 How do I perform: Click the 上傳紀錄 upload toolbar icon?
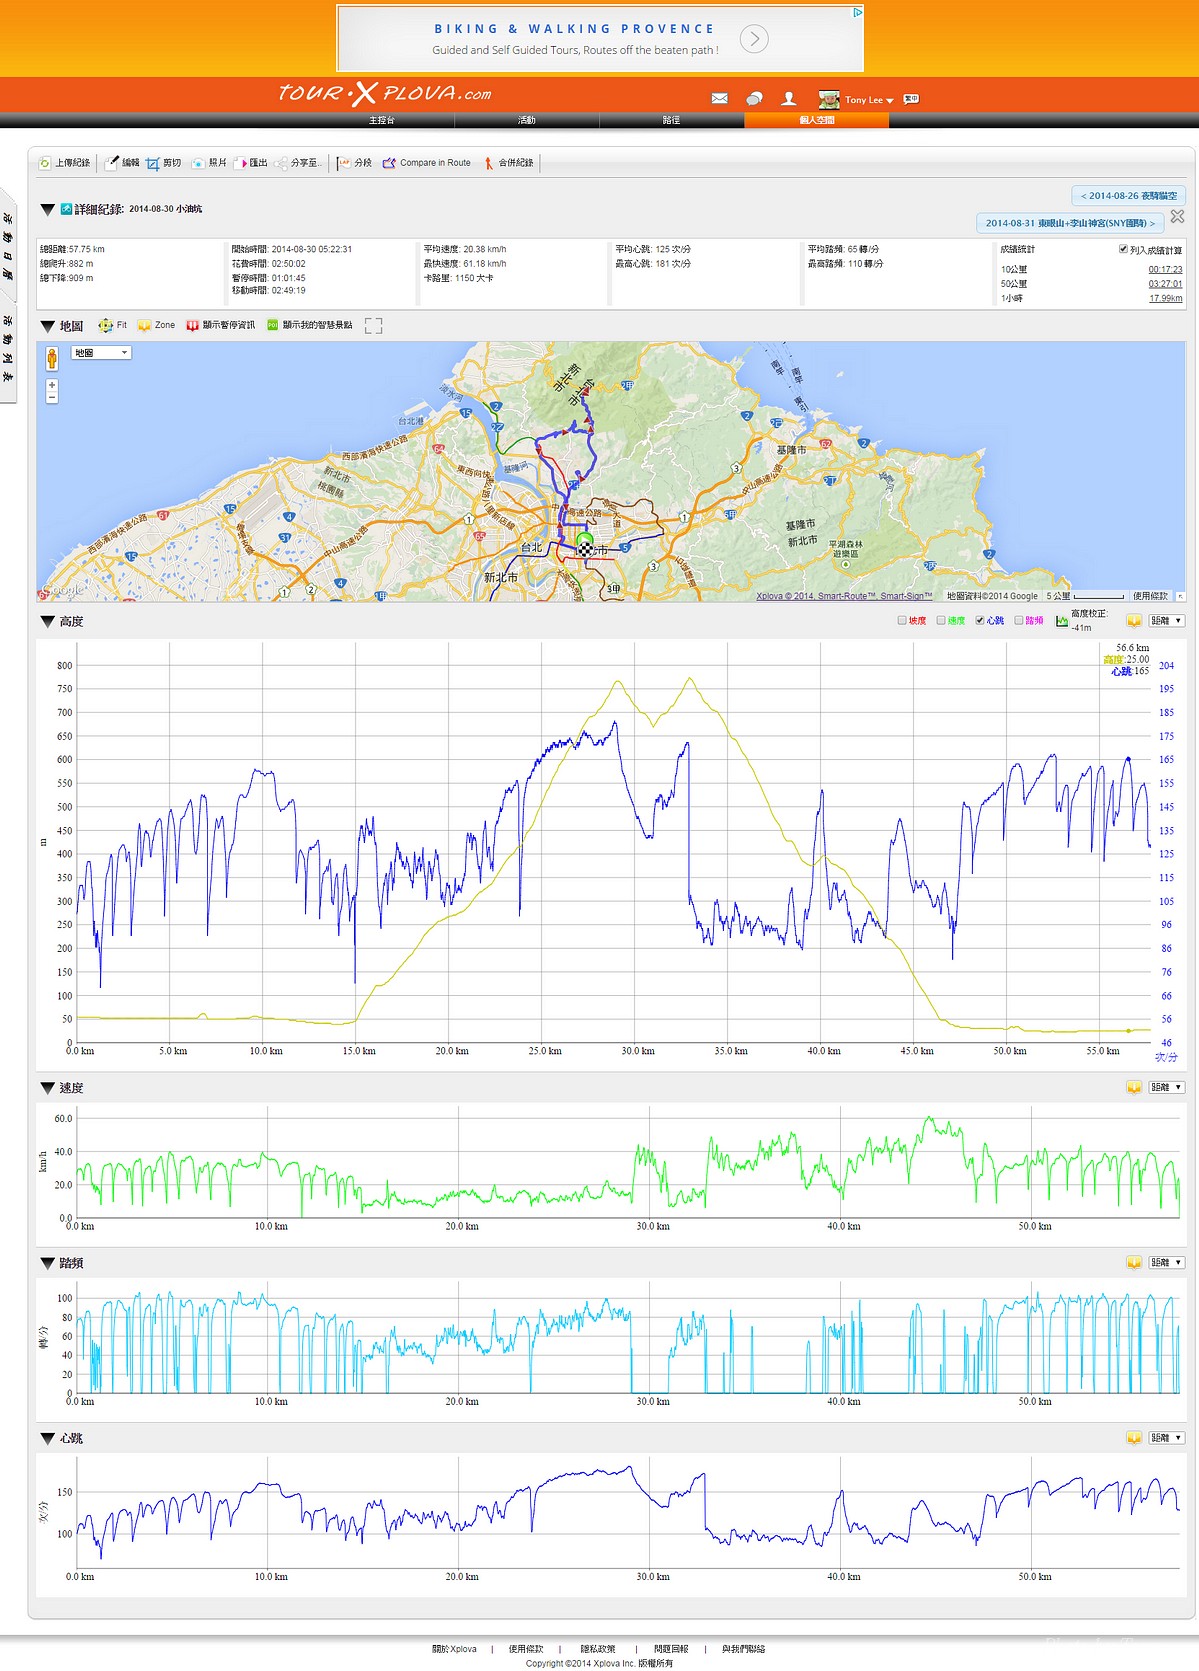45,163
